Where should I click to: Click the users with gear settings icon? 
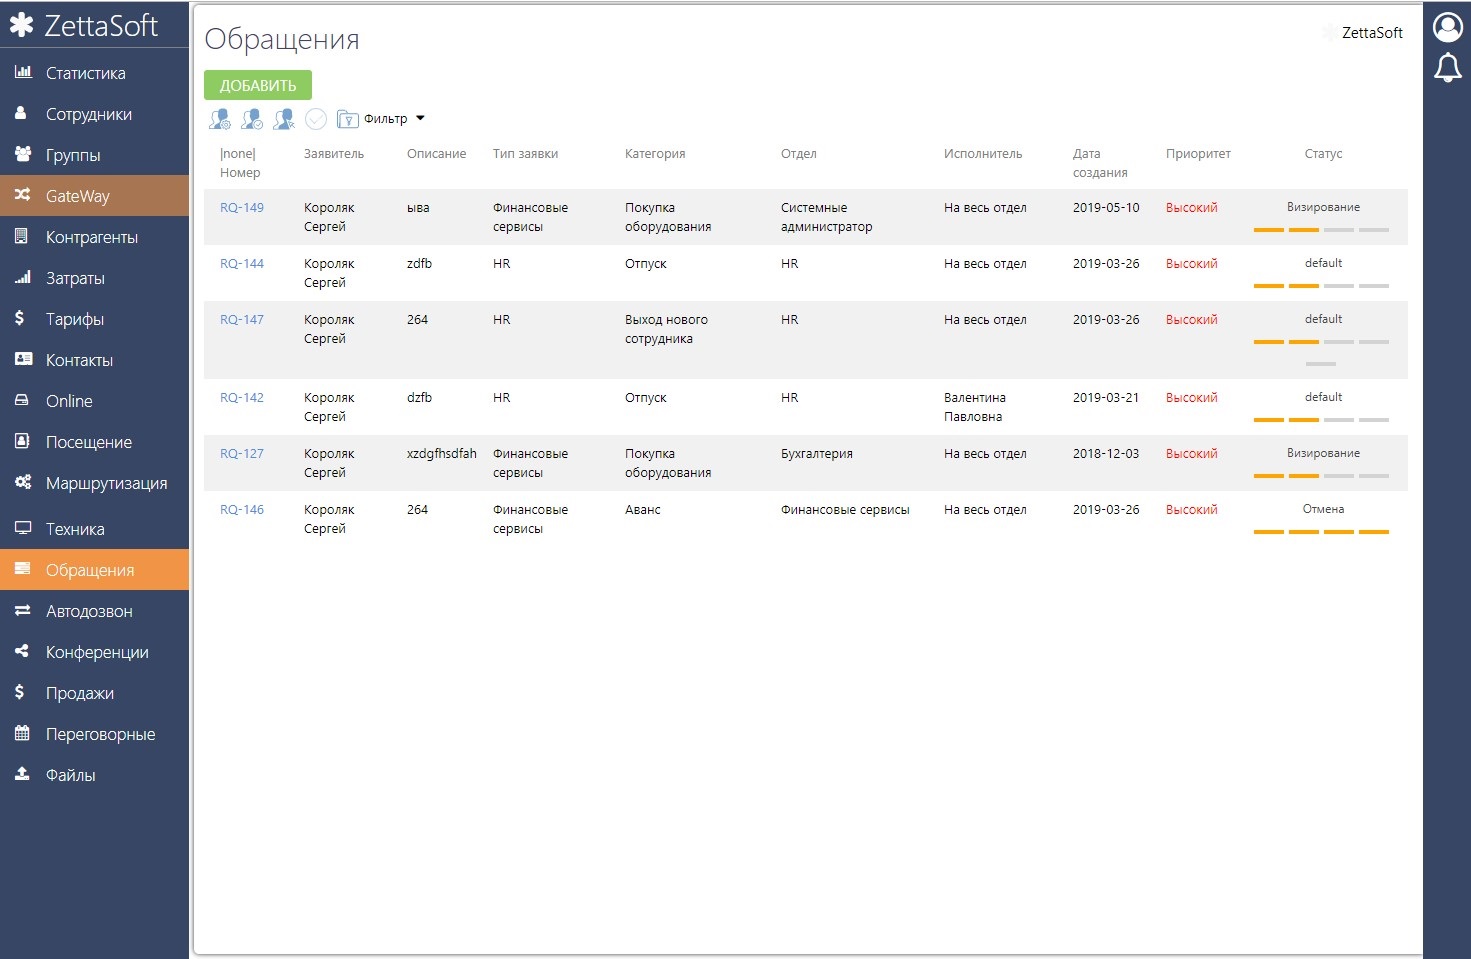(220, 119)
